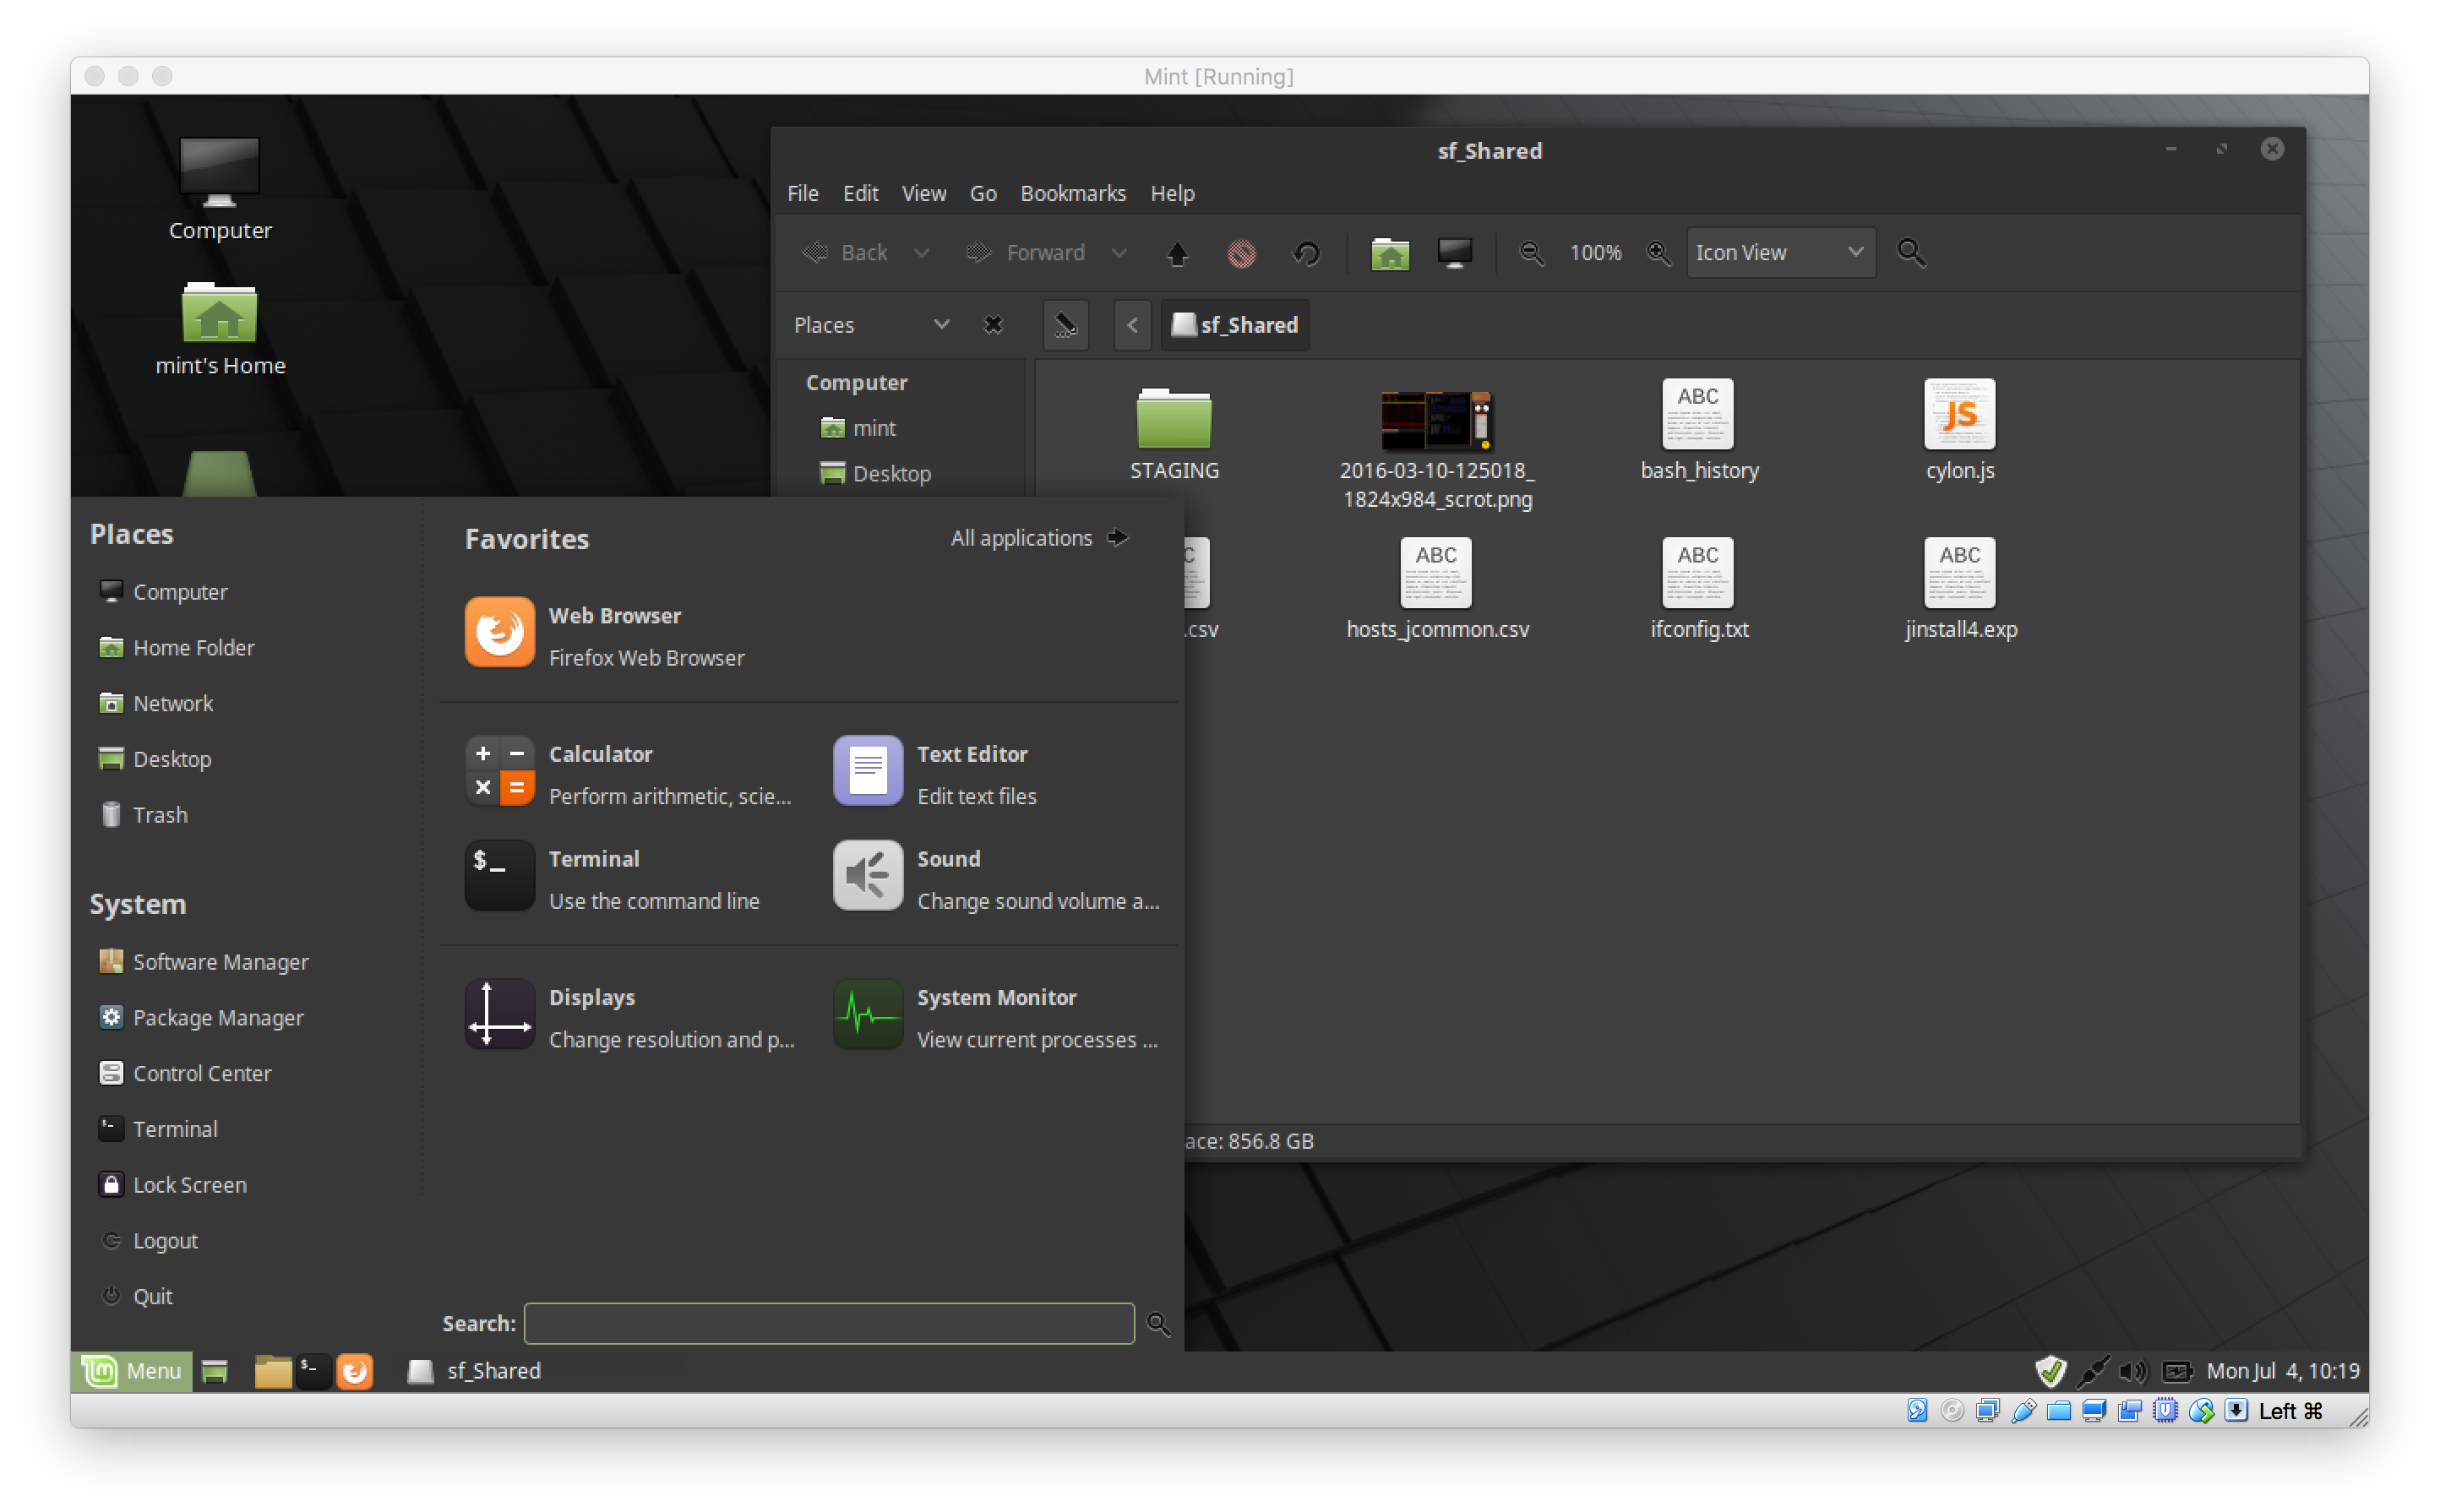Open the Edit menu
The height and width of the screenshot is (1512, 2440).
pyautogui.click(x=860, y=194)
